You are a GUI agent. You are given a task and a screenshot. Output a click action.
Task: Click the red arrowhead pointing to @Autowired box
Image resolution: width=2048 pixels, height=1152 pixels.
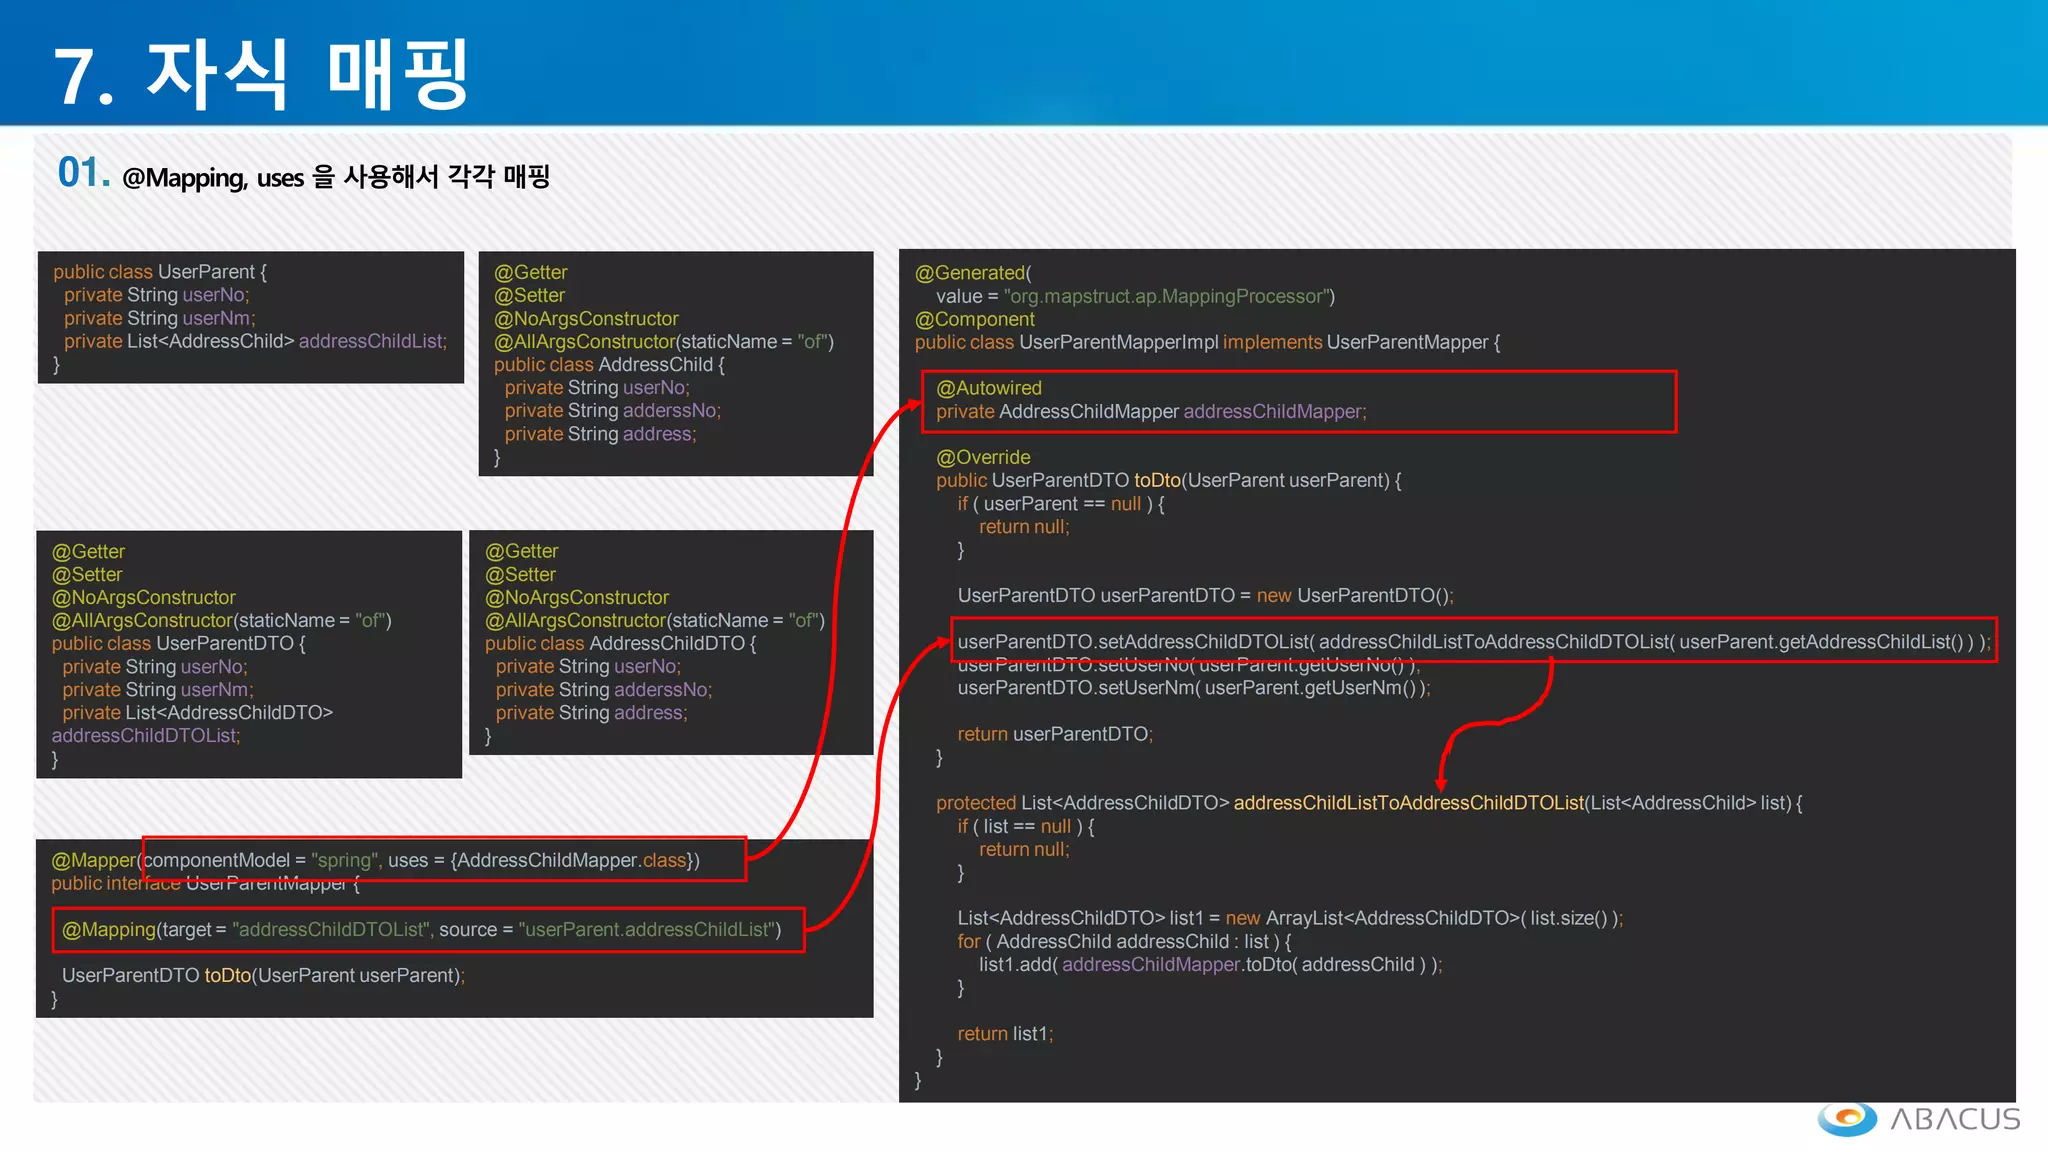(x=912, y=404)
